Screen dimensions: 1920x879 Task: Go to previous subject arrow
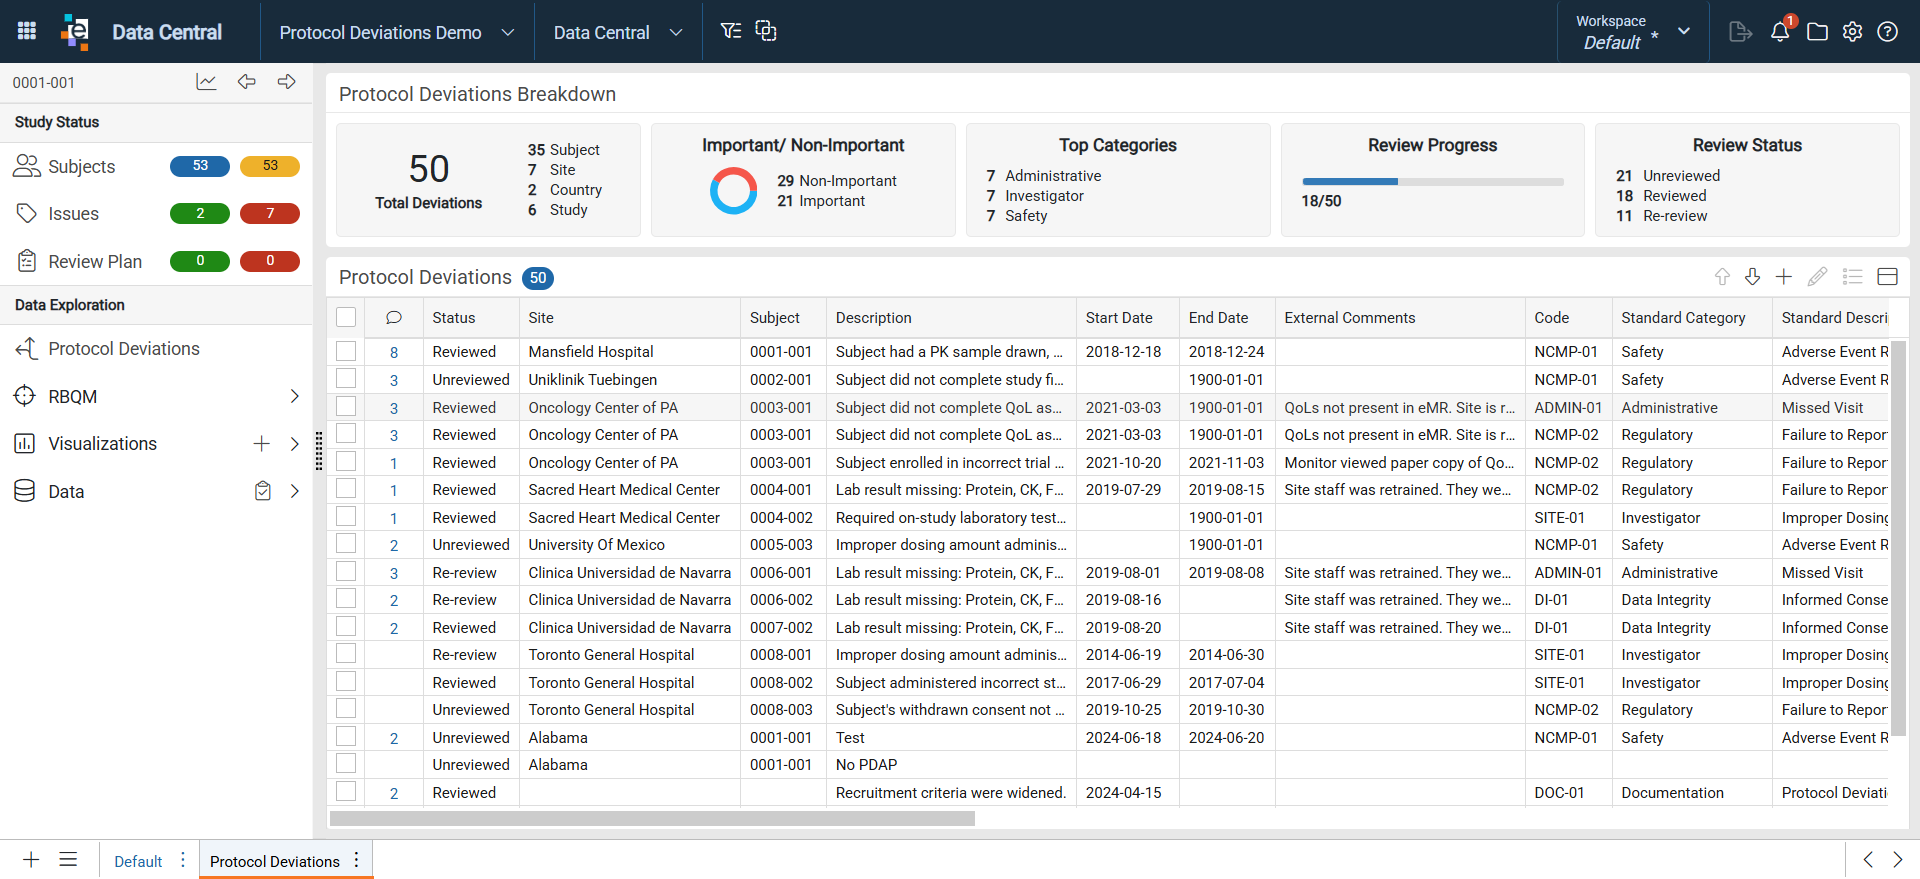pos(246,82)
